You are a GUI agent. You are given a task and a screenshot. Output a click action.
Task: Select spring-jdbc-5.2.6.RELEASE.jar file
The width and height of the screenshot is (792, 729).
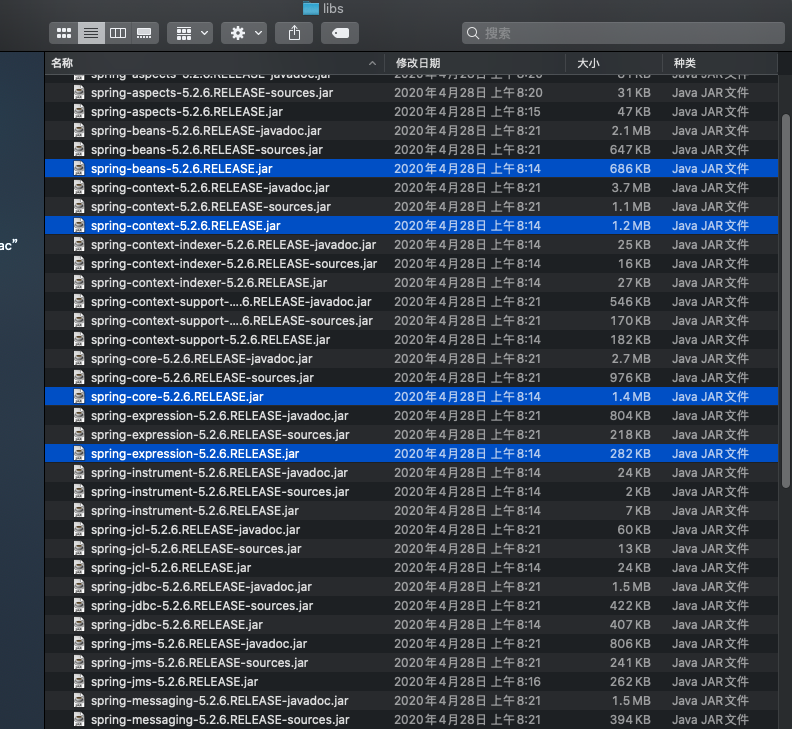(412, 624)
